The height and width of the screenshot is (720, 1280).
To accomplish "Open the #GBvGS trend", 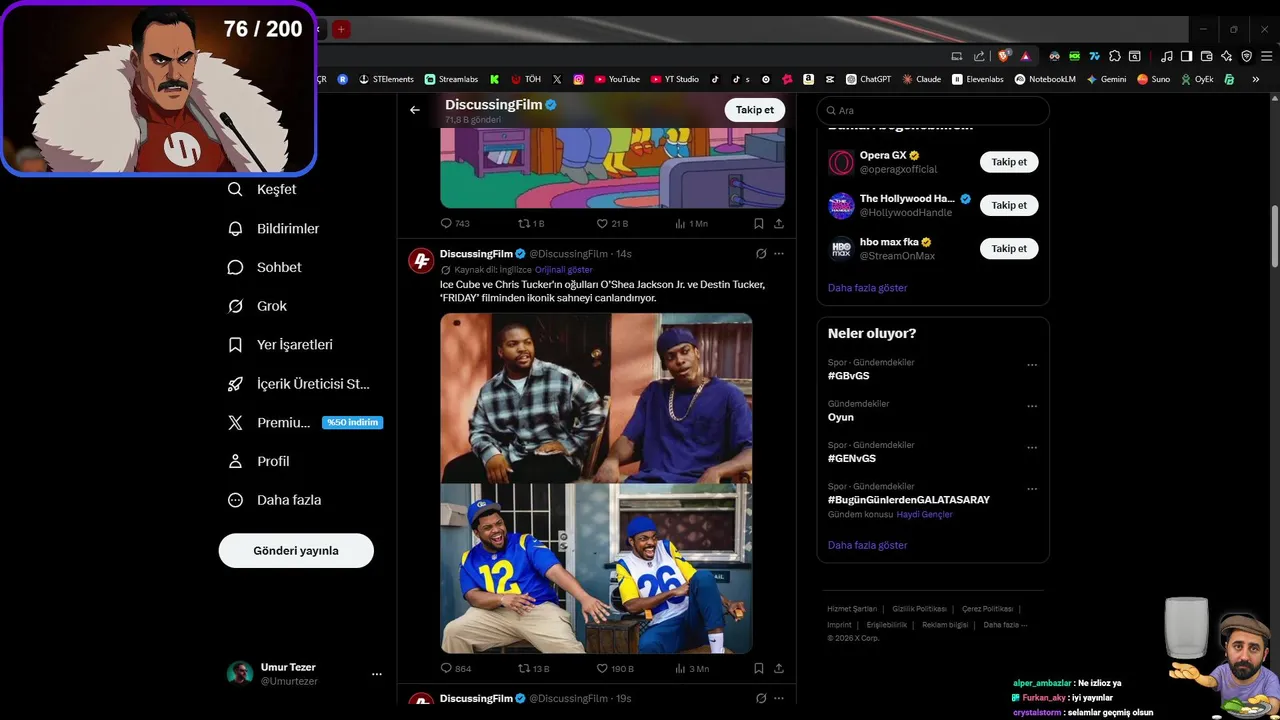I will click(848, 376).
